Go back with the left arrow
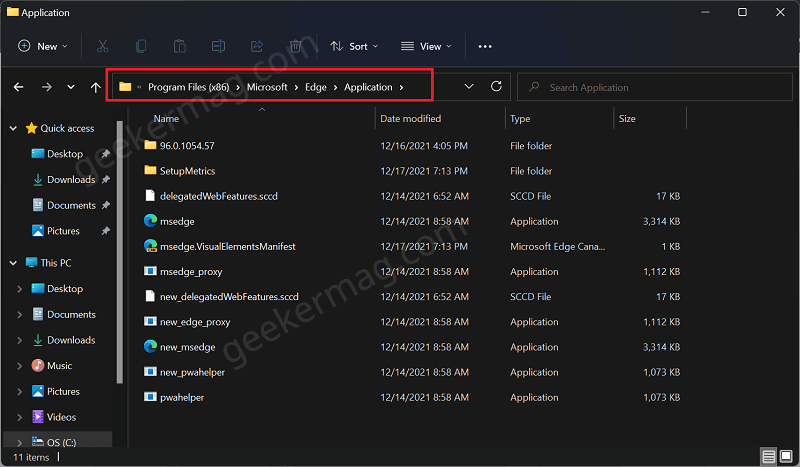 (18, 87)
